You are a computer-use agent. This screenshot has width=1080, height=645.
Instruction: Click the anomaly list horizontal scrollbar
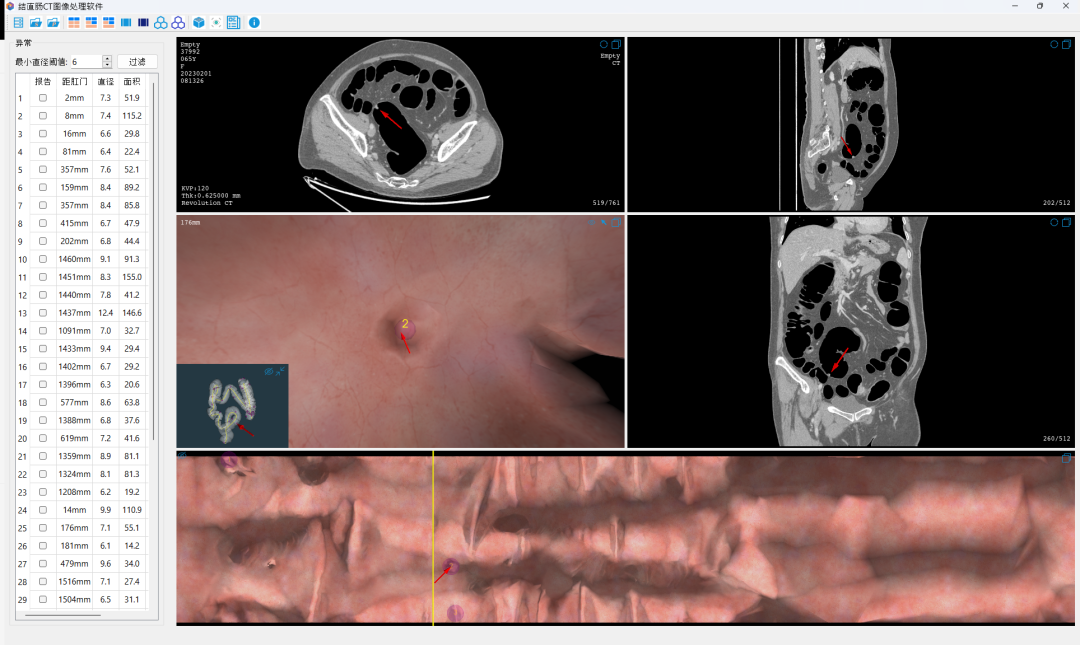(63, 615)
